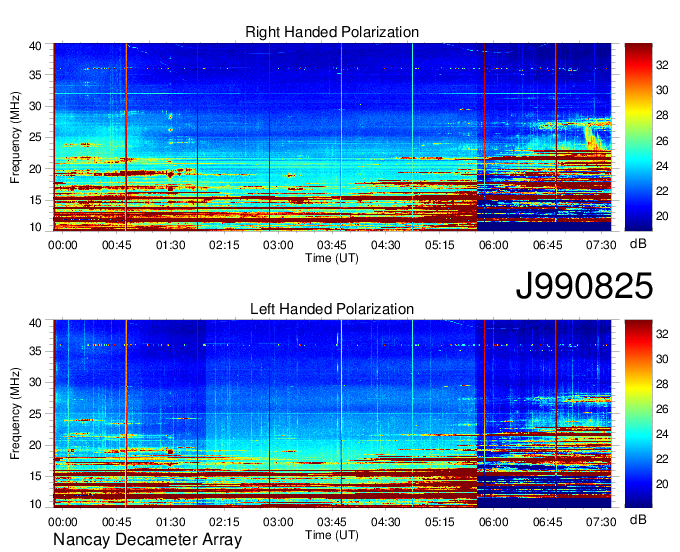Click 00:00 time tick under Right Handed plot
This screenshot has width=680, height=552.
pos(63,245)
